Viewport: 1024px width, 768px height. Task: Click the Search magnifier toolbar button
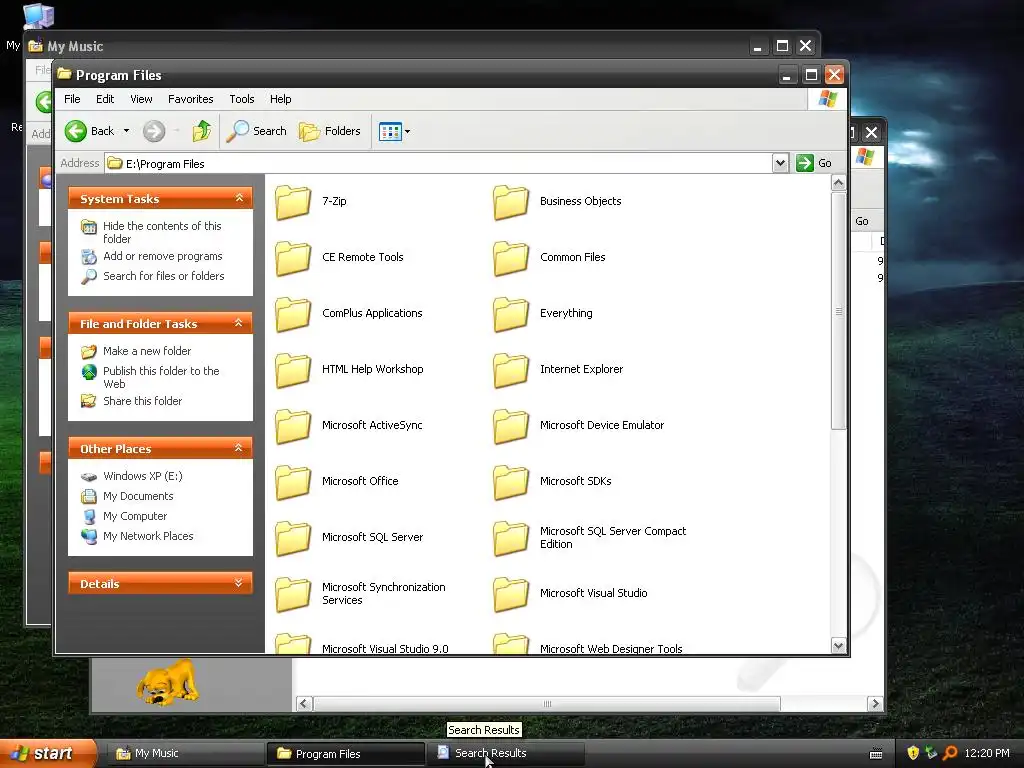tap(256, 131)
